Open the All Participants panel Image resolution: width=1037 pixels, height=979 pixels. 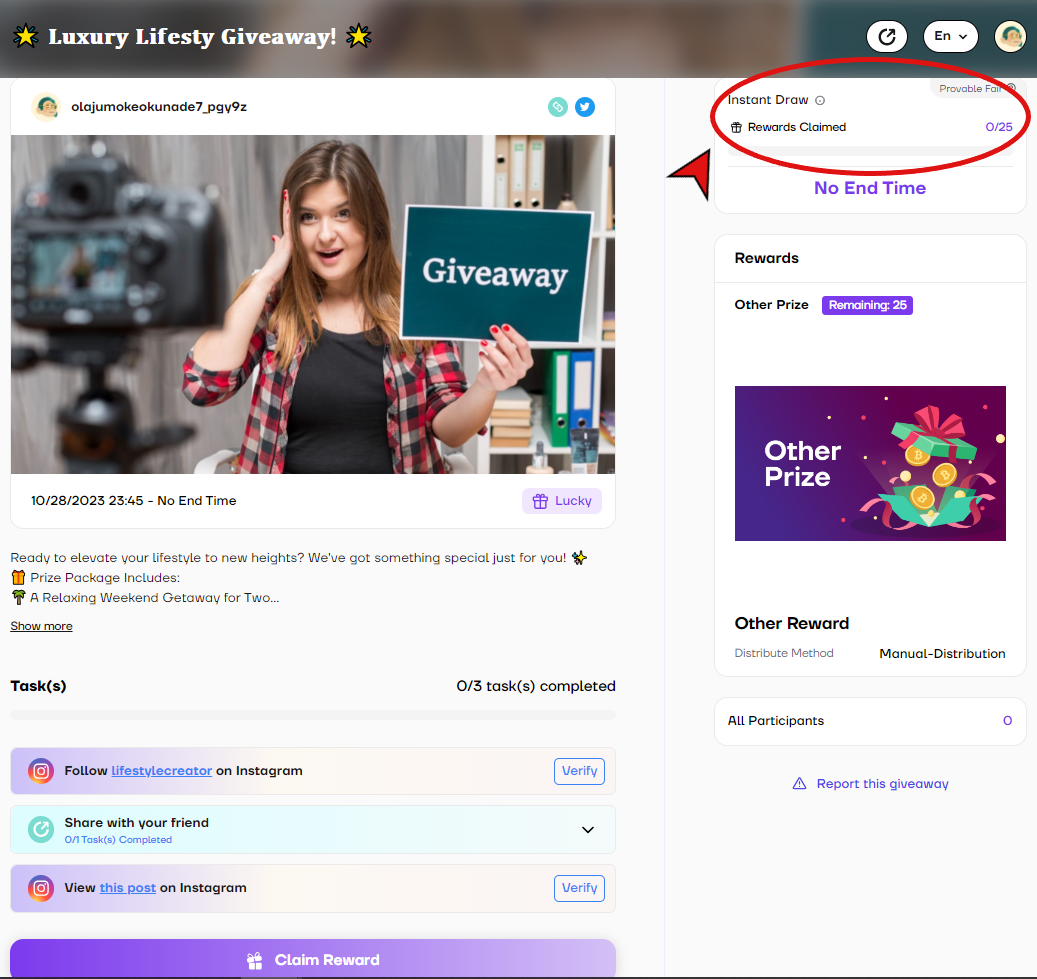coord(870,721)
